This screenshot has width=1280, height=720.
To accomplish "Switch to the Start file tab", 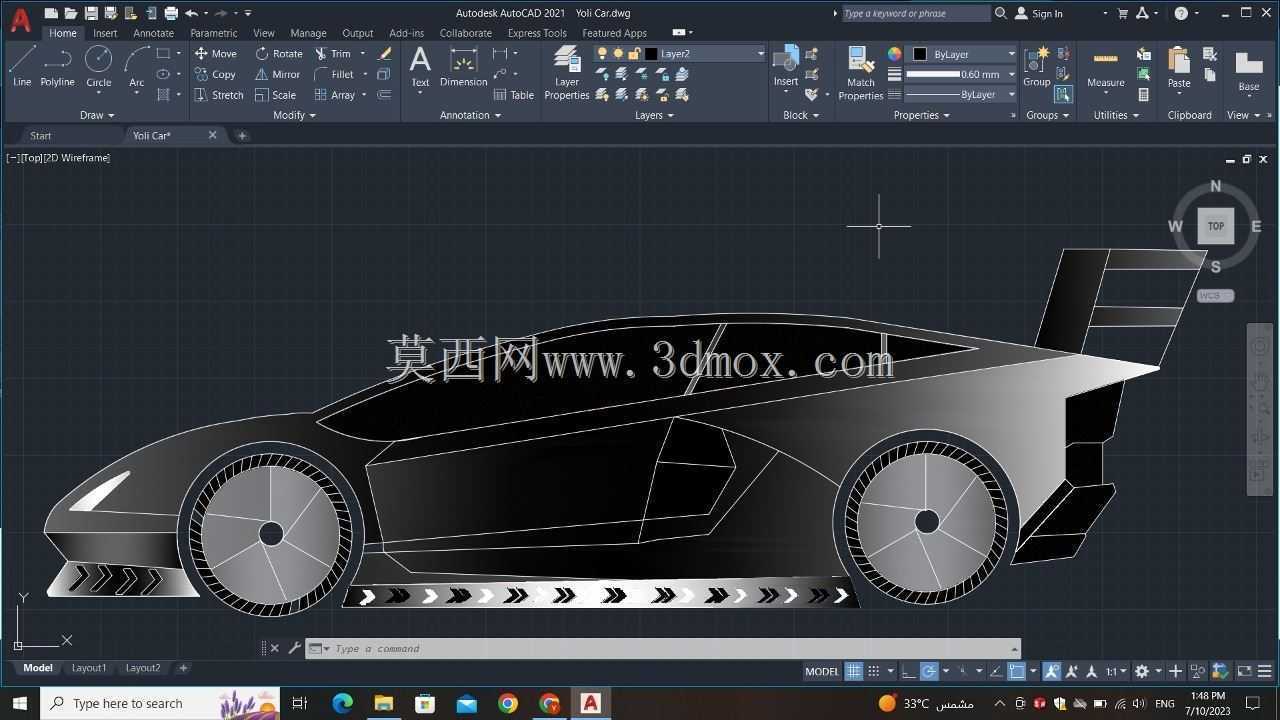I will coord(40,135).
